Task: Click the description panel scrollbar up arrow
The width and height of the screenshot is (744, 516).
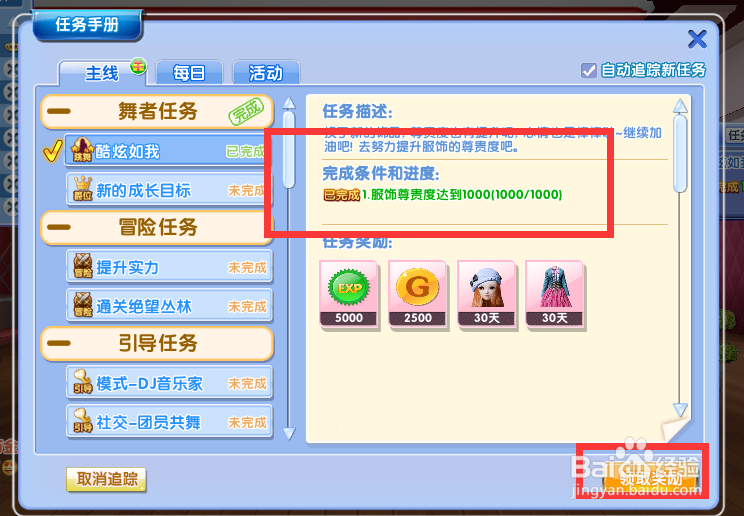Action: coord(680,105)
